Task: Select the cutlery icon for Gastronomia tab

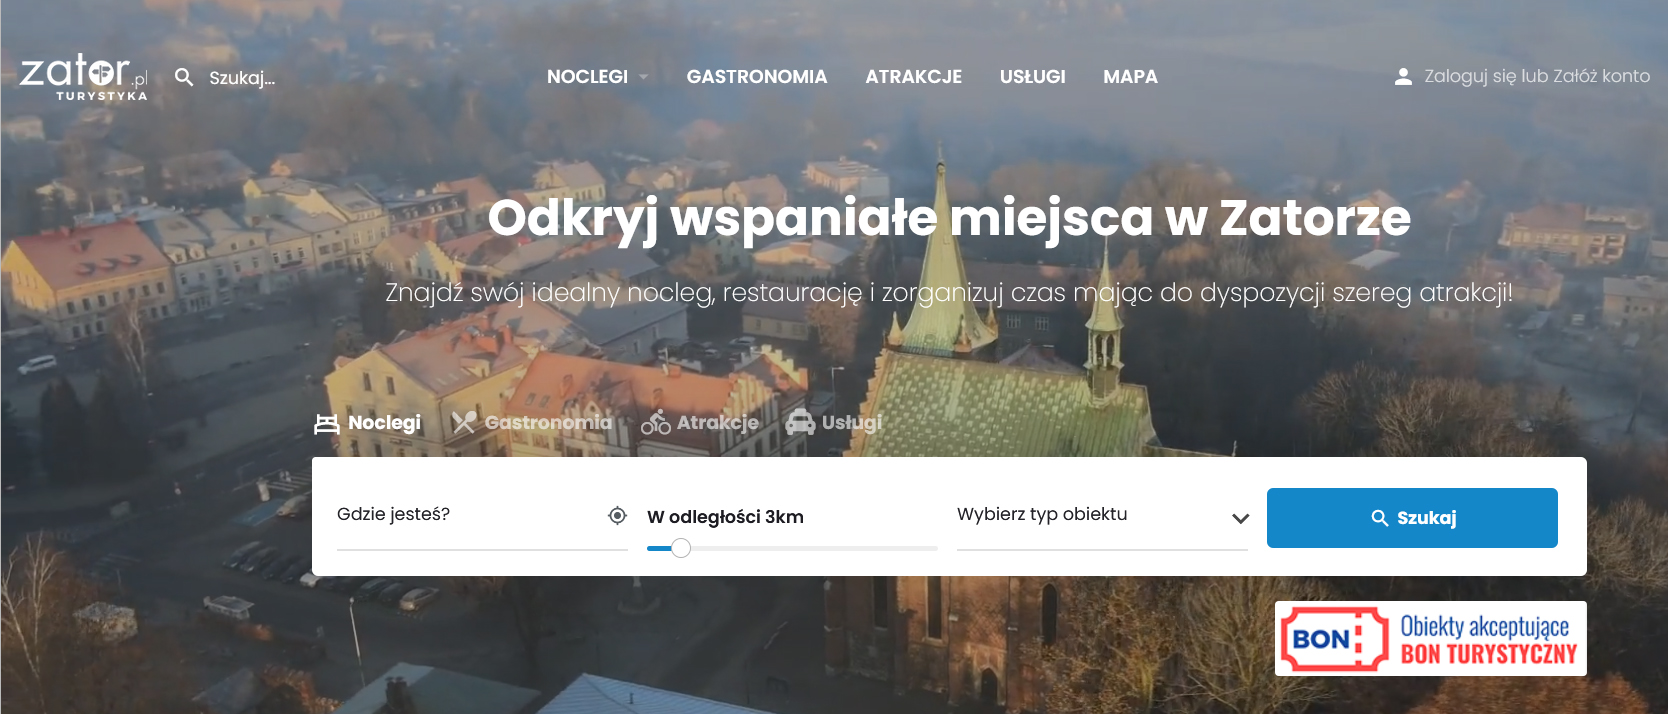Action: click(463, 423)
